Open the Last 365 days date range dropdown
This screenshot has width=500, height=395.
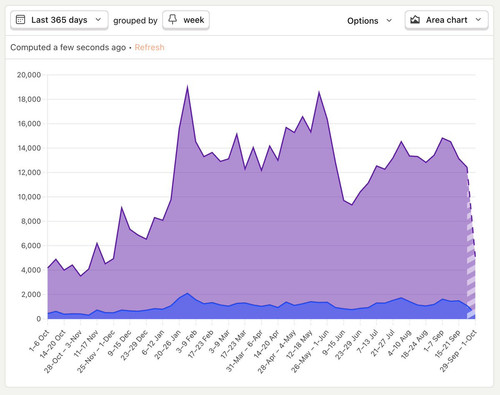coord(59,20)
